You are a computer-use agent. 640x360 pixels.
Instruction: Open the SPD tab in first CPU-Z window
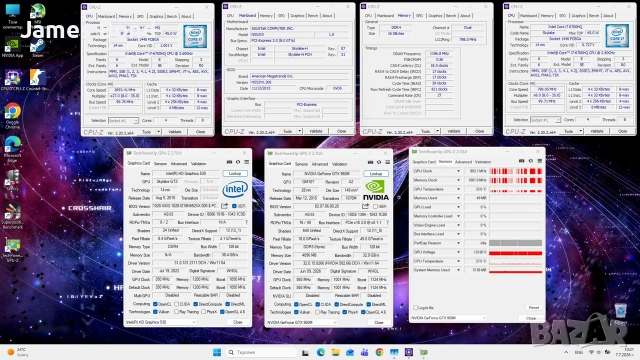point(140,16)
